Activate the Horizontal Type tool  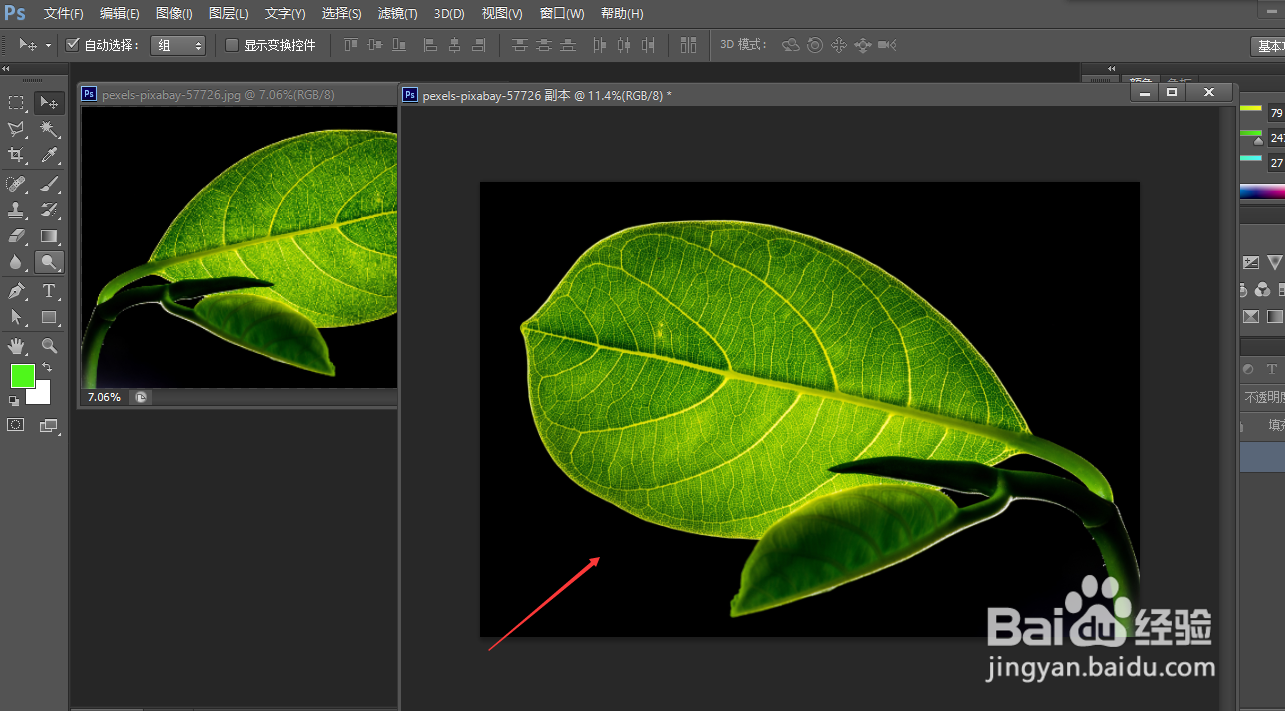tap(48, 291)
